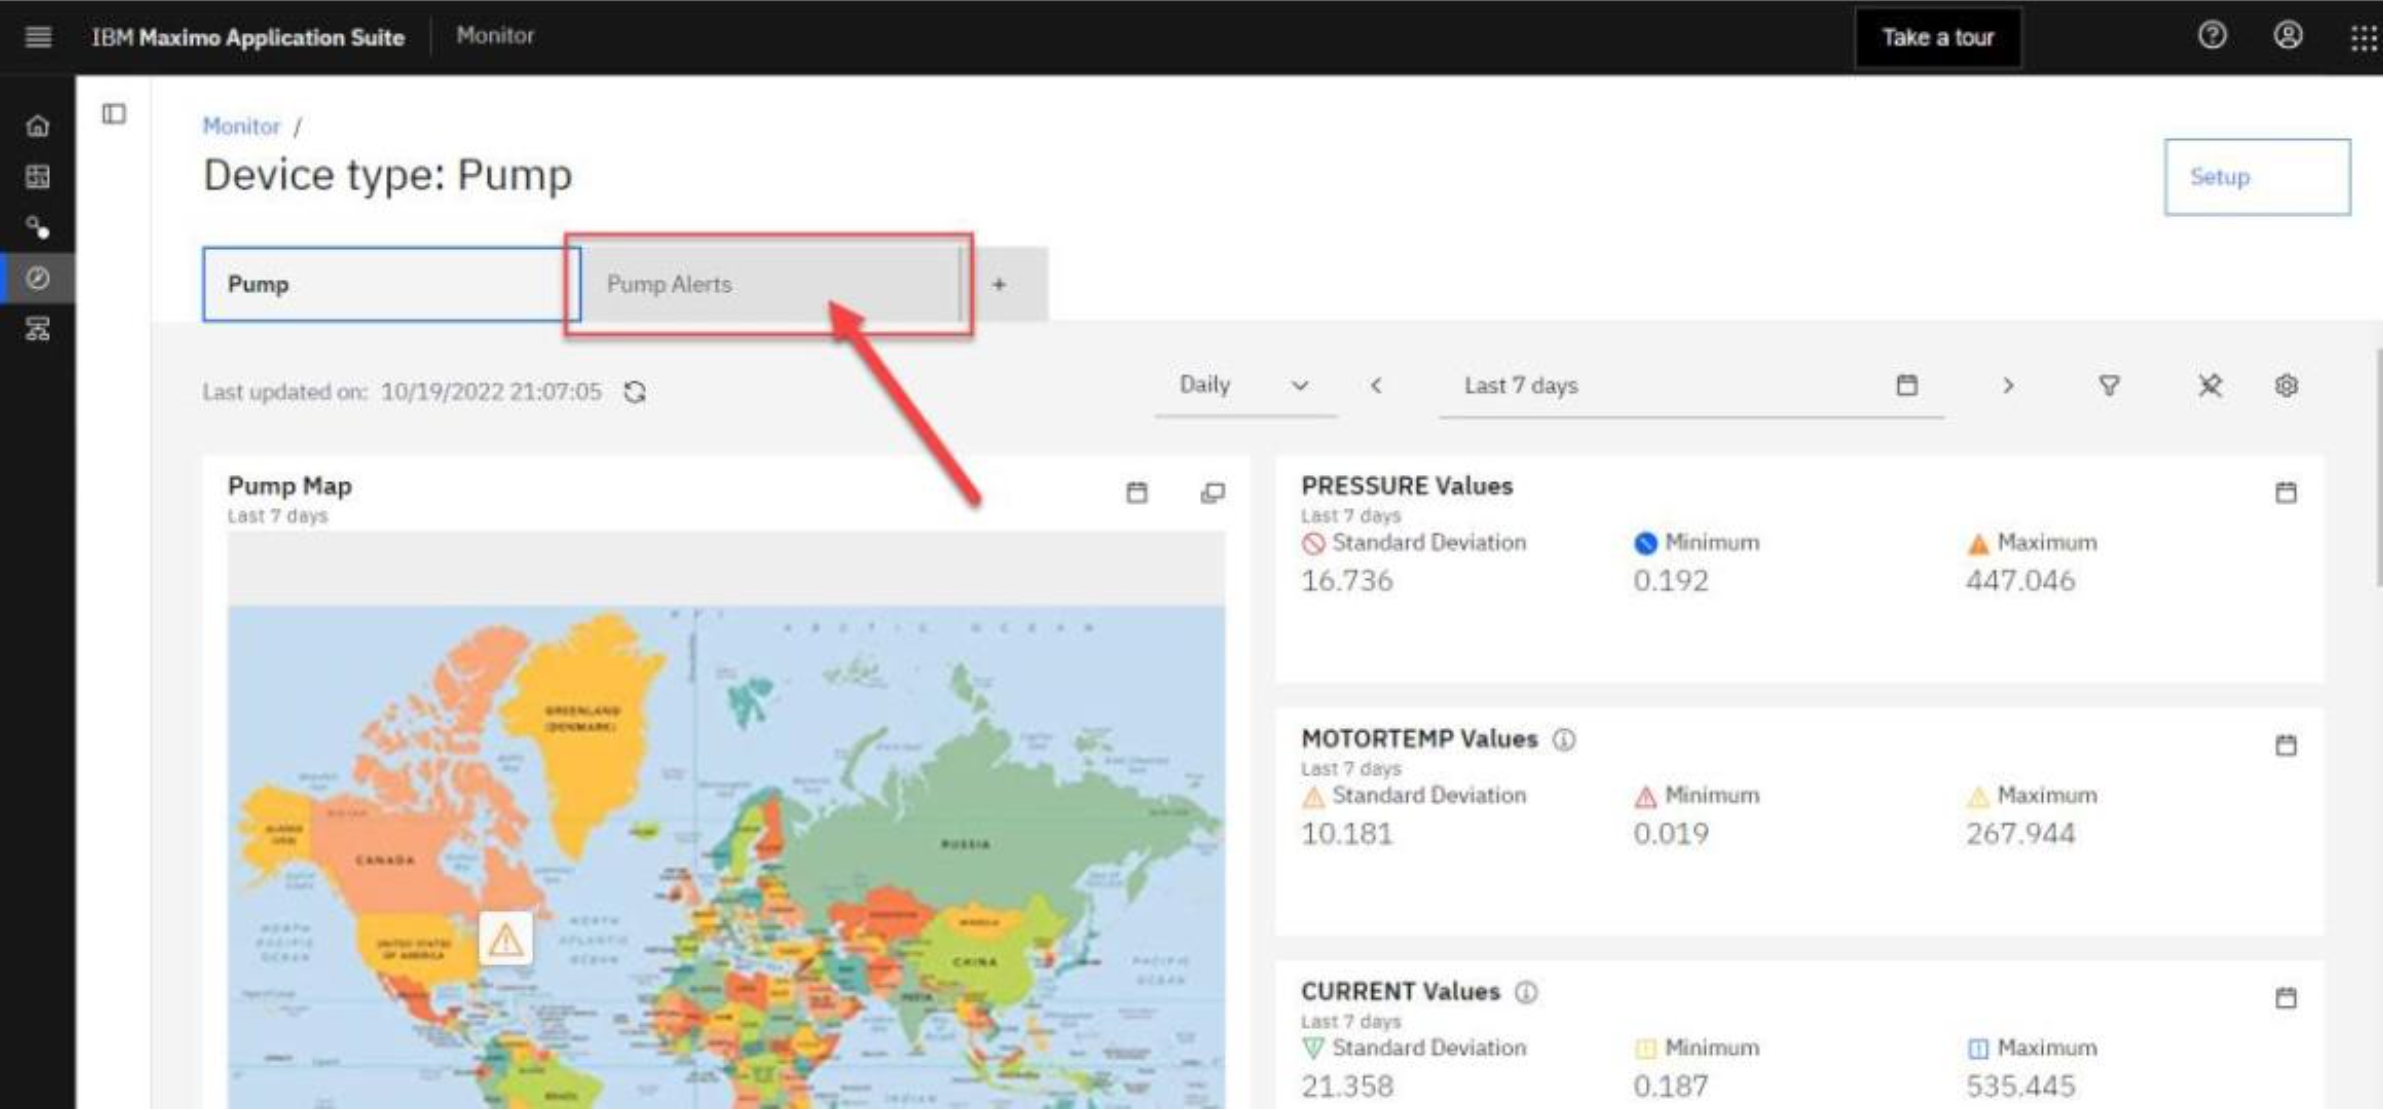Open dashboard settings gear icon
Viewport: 2384px width, 1110px height.
(2286, 386)
